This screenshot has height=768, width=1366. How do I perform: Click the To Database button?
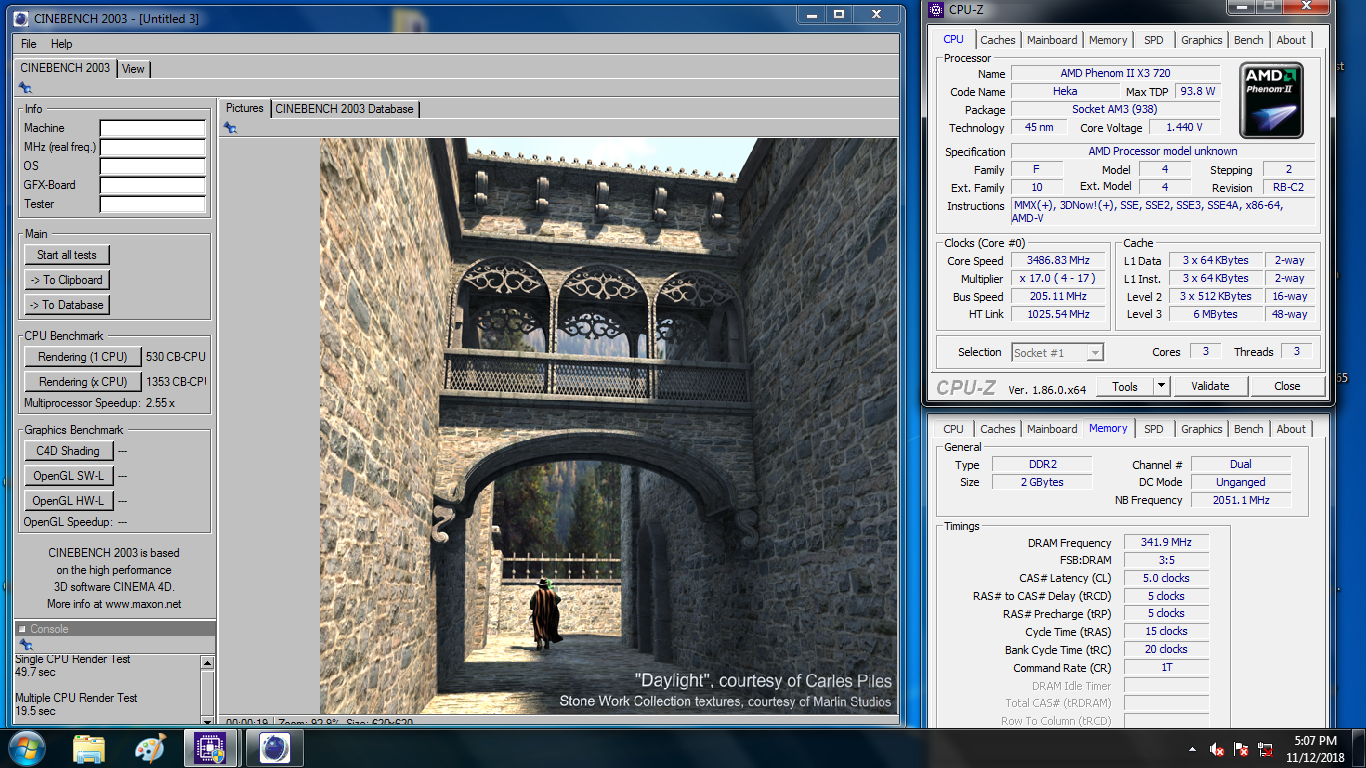(x=66, y=305)
